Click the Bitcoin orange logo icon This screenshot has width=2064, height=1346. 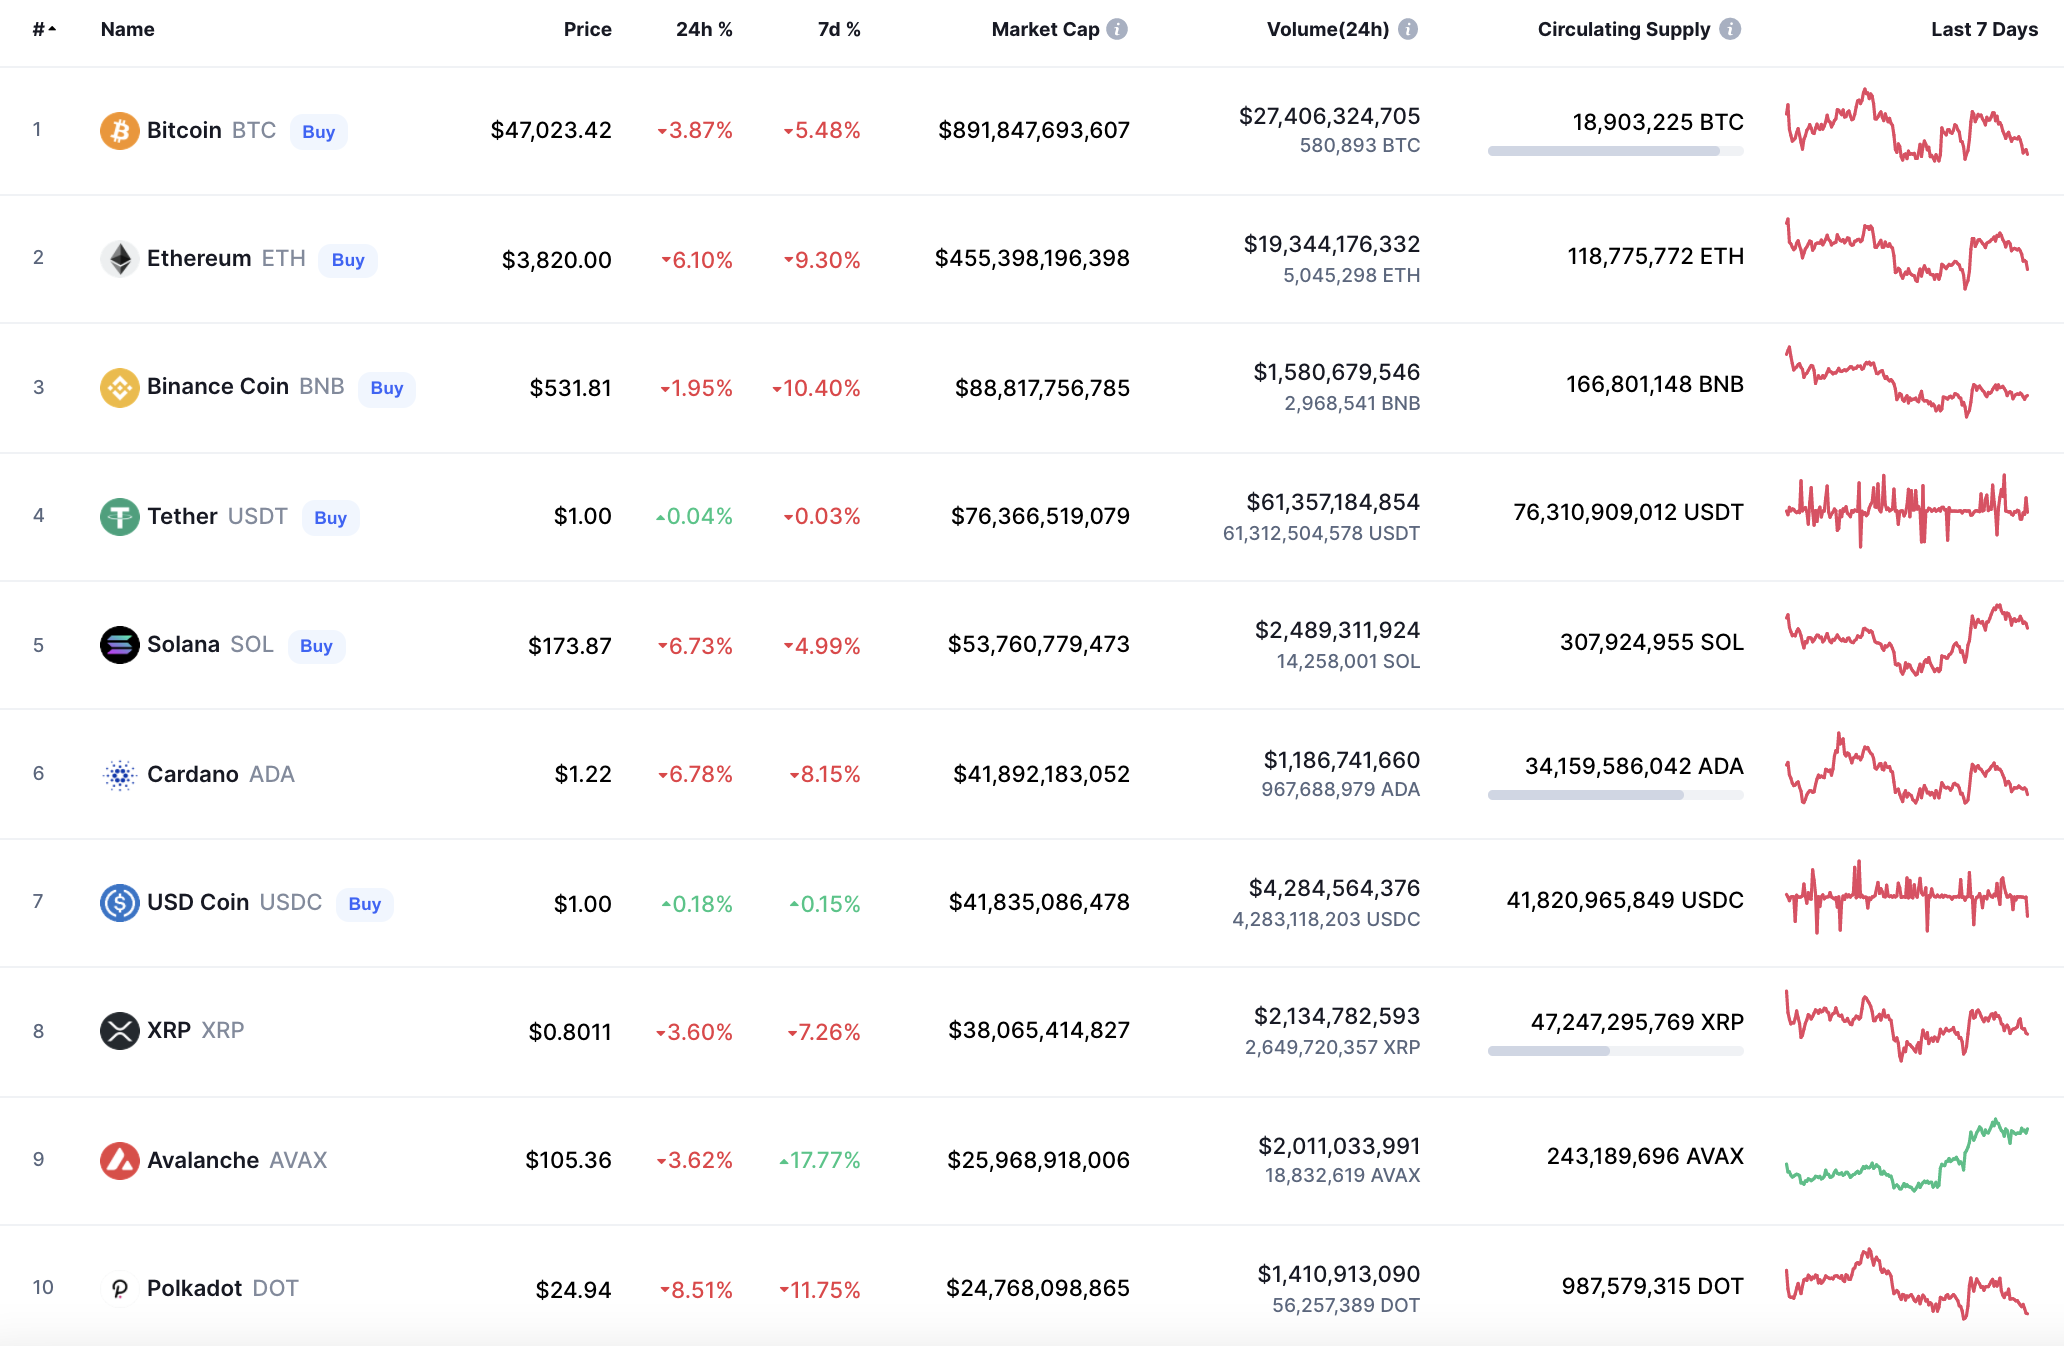pos(119,131)
